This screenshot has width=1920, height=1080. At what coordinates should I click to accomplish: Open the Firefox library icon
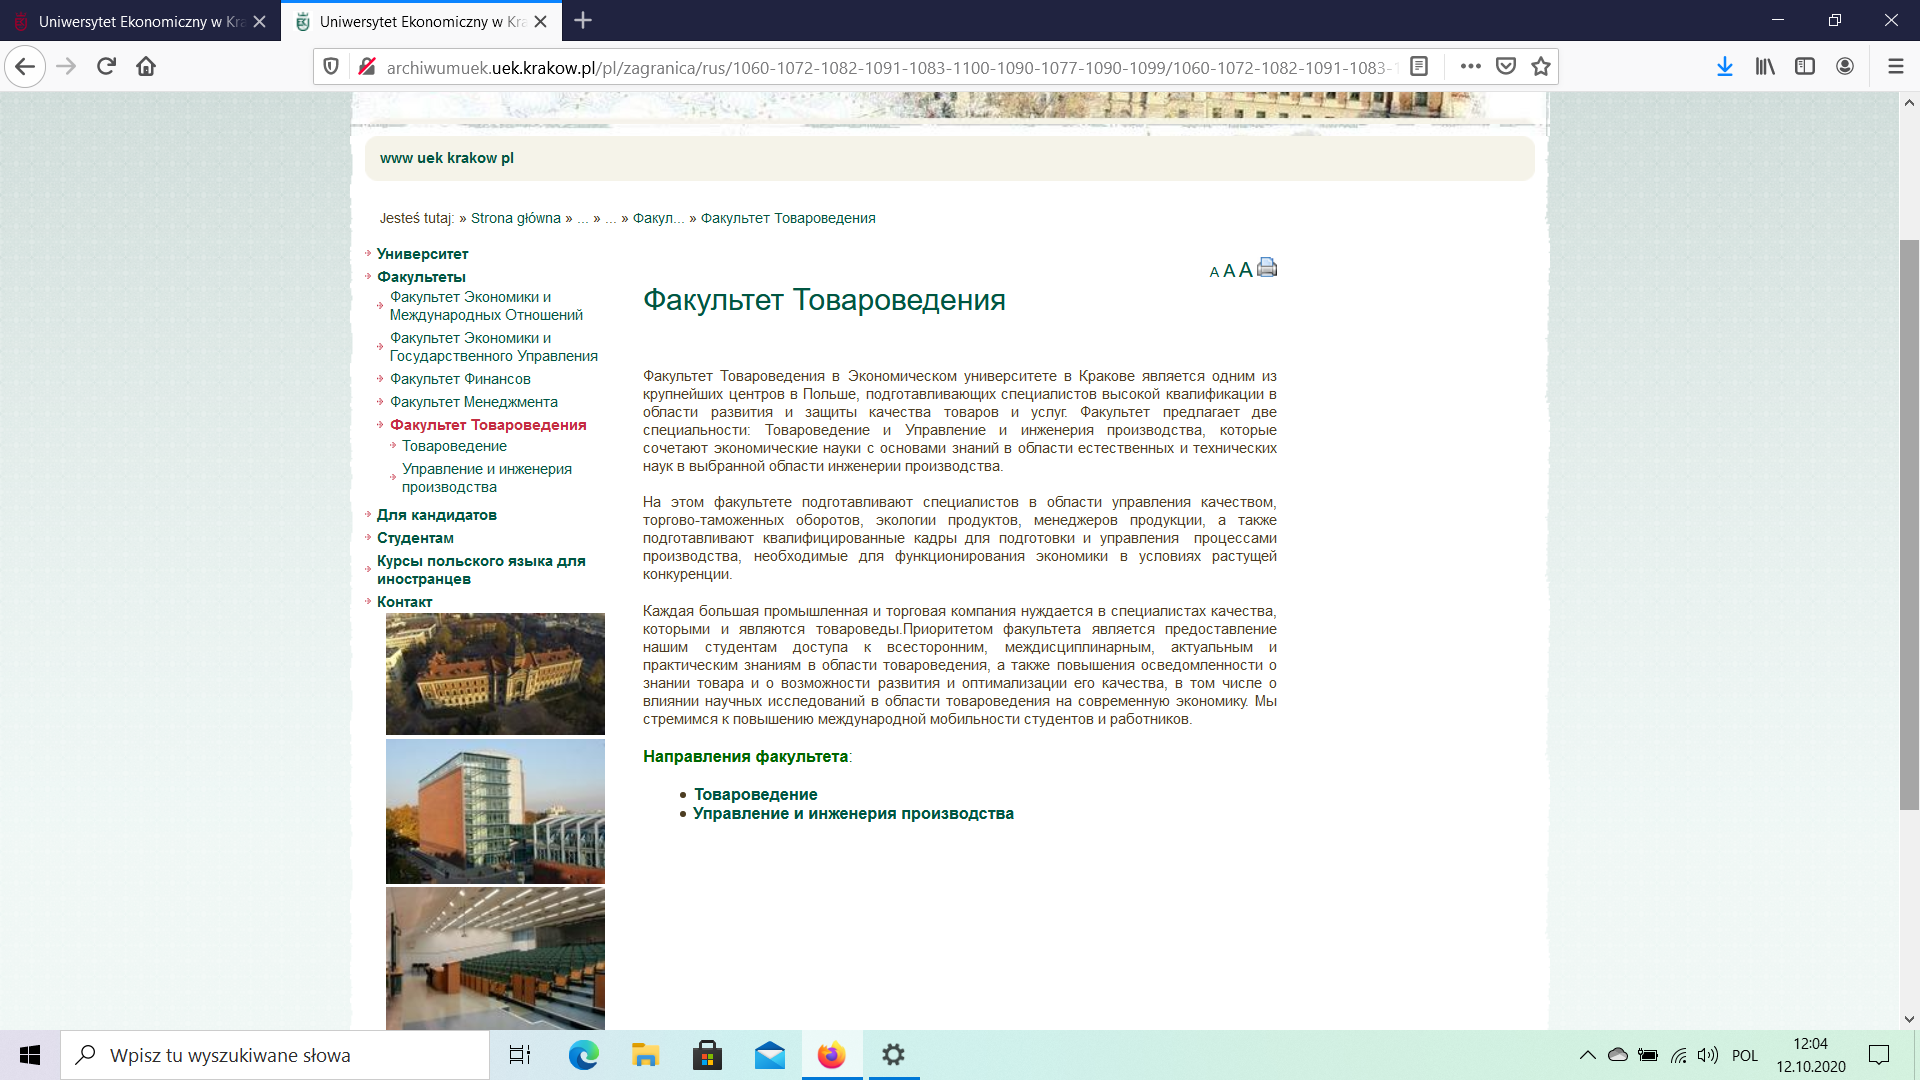tap(1764, 67)
